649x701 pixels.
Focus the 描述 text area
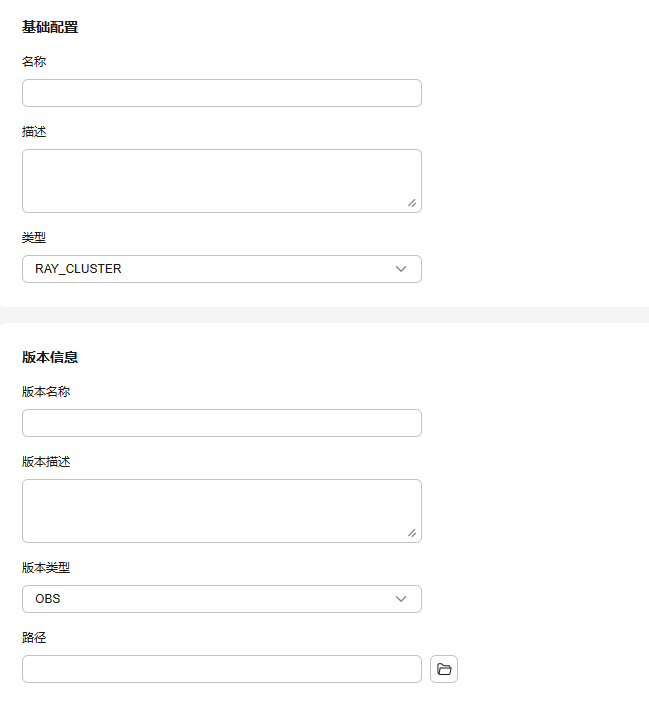pos(222,181)
